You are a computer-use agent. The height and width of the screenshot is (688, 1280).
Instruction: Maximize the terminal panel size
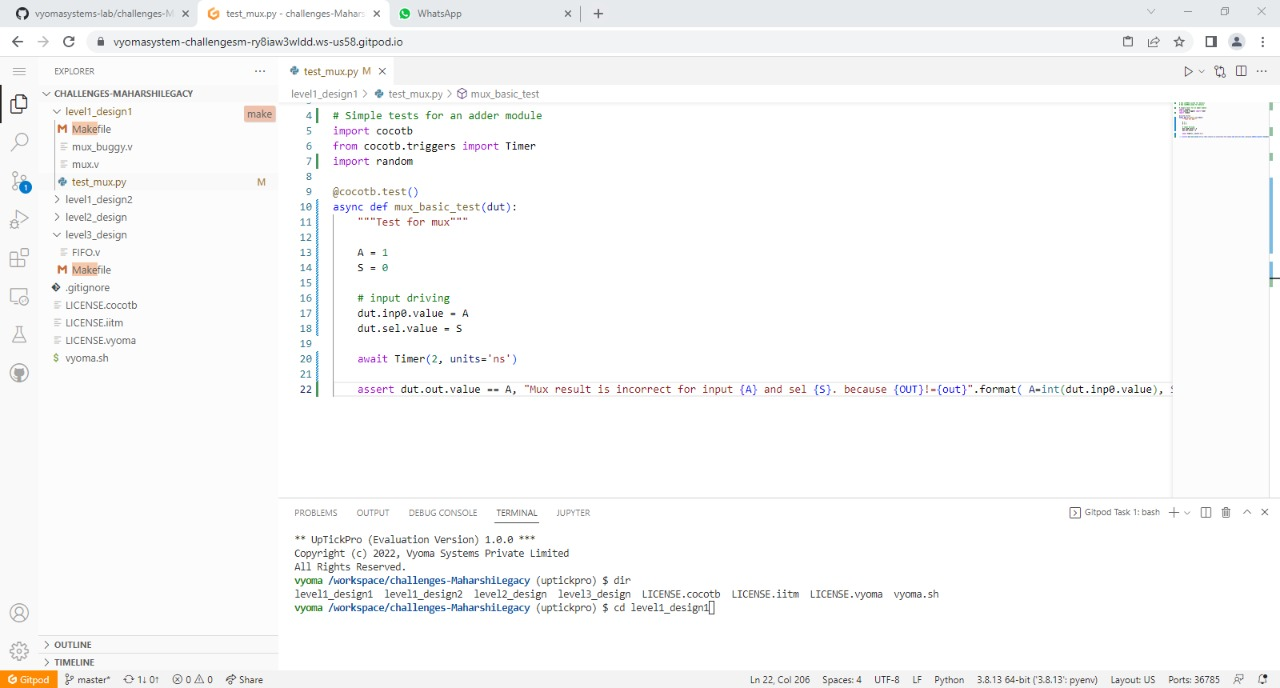[x=1247, y=512]
